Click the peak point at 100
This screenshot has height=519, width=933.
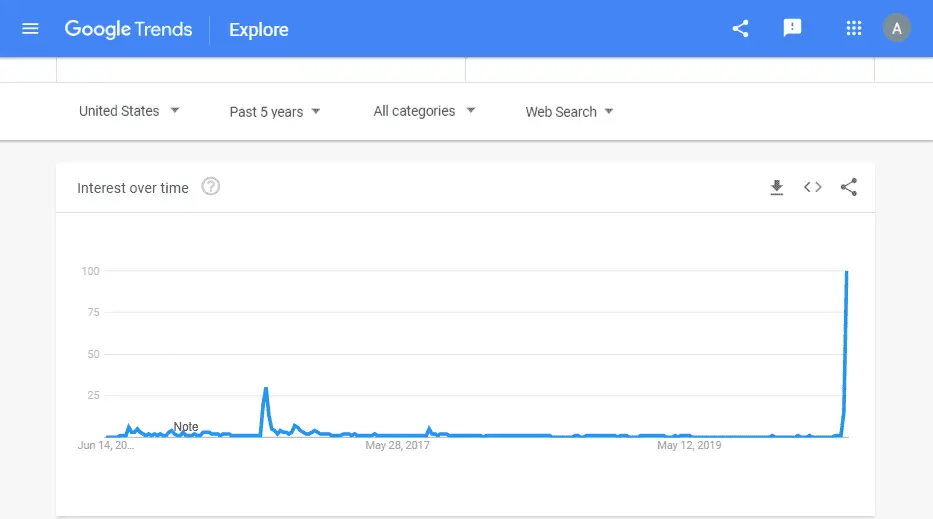[847, 272]
